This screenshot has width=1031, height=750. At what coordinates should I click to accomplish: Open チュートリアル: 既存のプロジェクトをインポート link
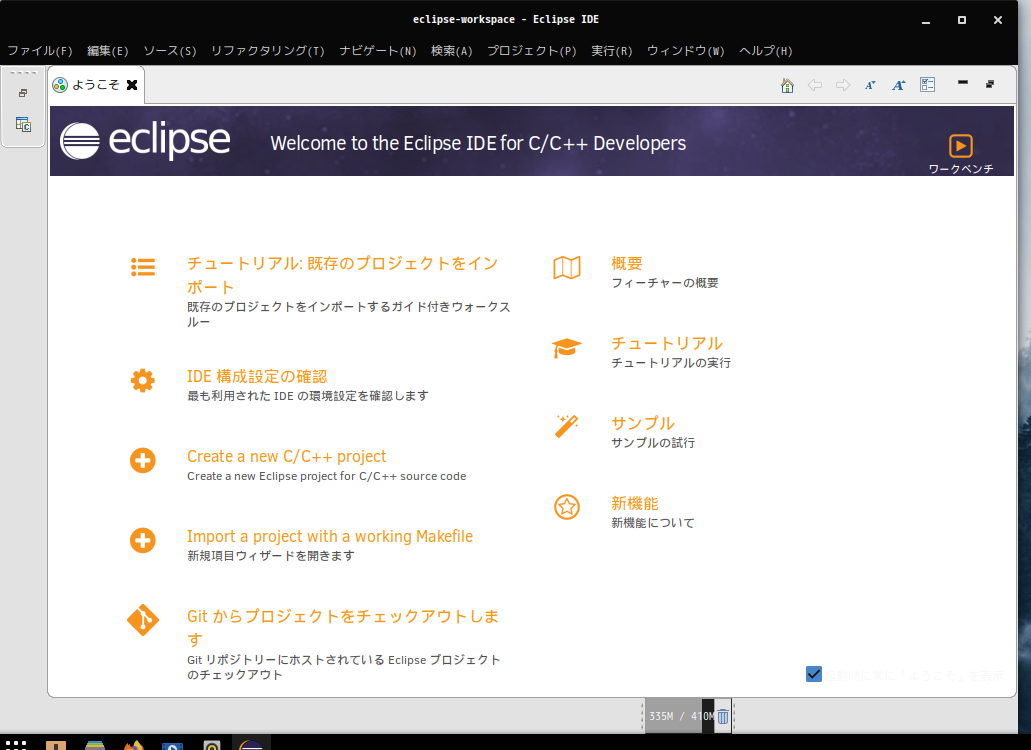[343, 275]
